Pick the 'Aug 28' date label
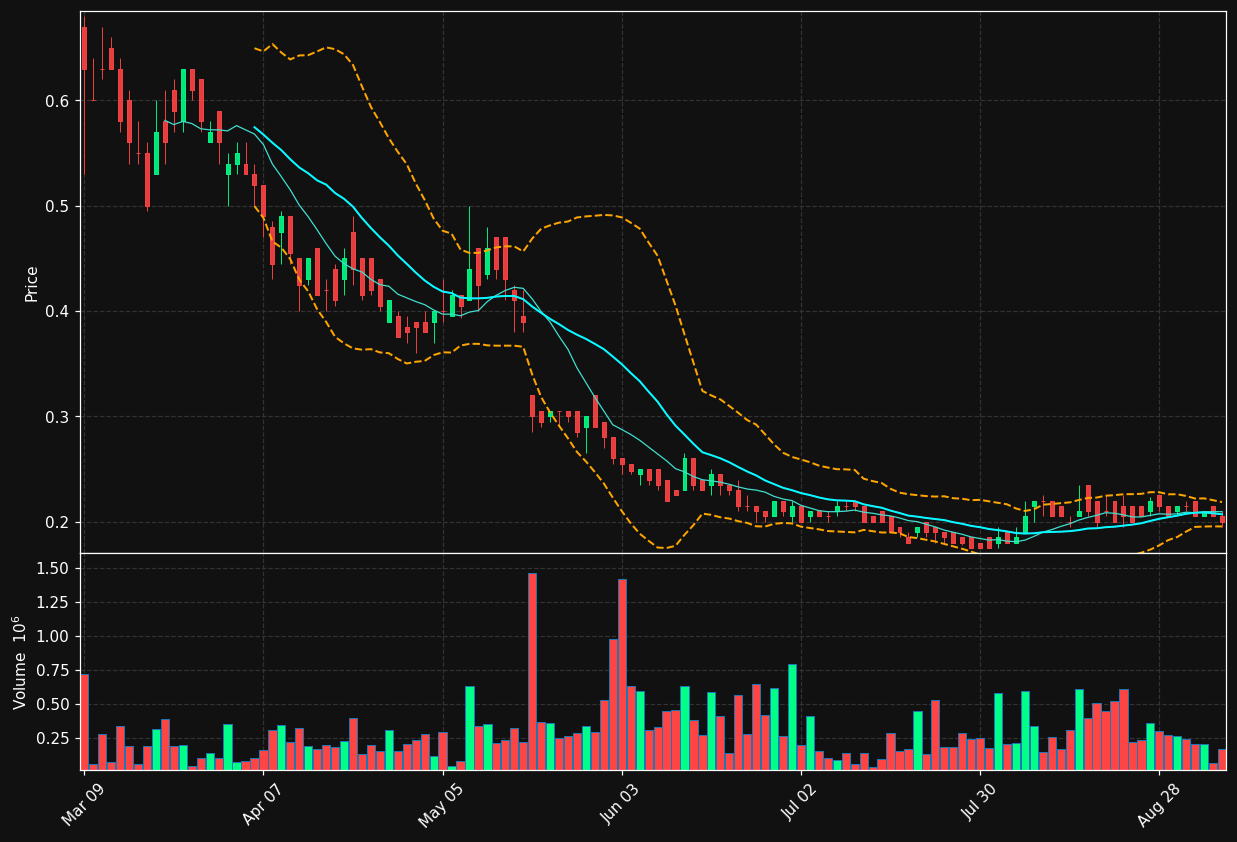The height and width of the screenshot is (842, 1237). (x=1157, y=804)
